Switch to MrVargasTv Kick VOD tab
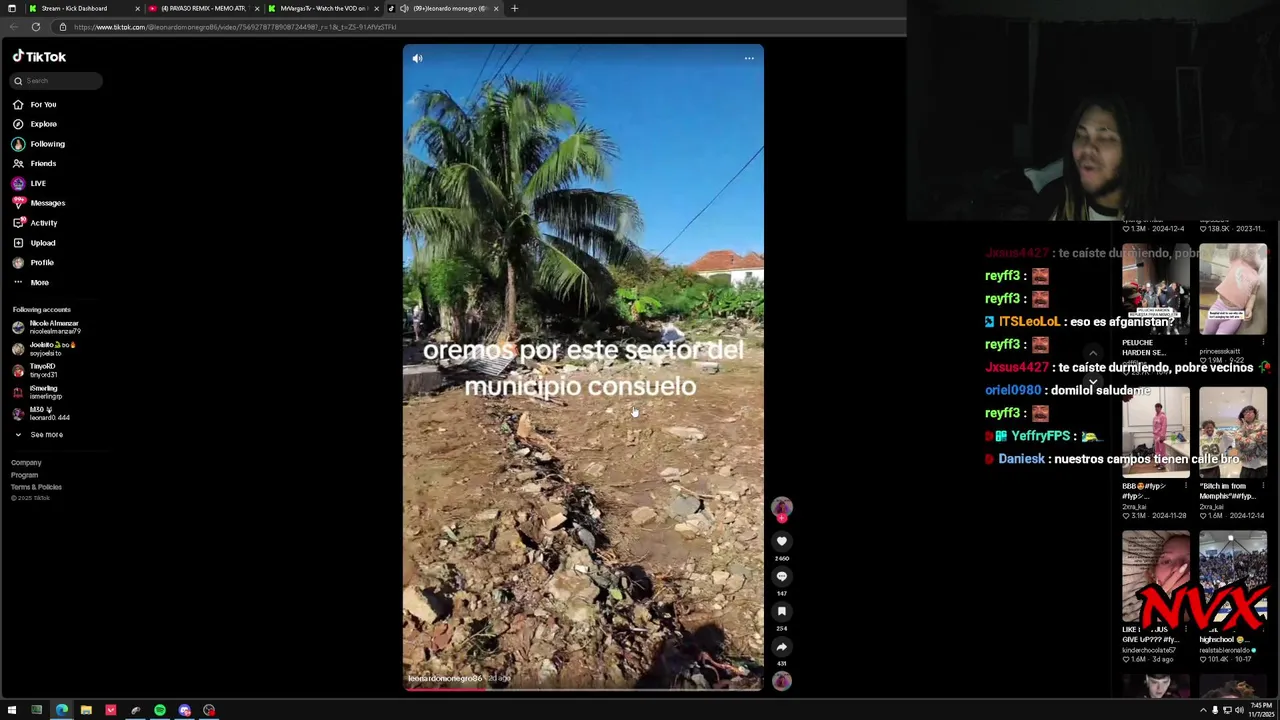Image resolution: width=1280 pixels, height=720 pixels. 323,8
